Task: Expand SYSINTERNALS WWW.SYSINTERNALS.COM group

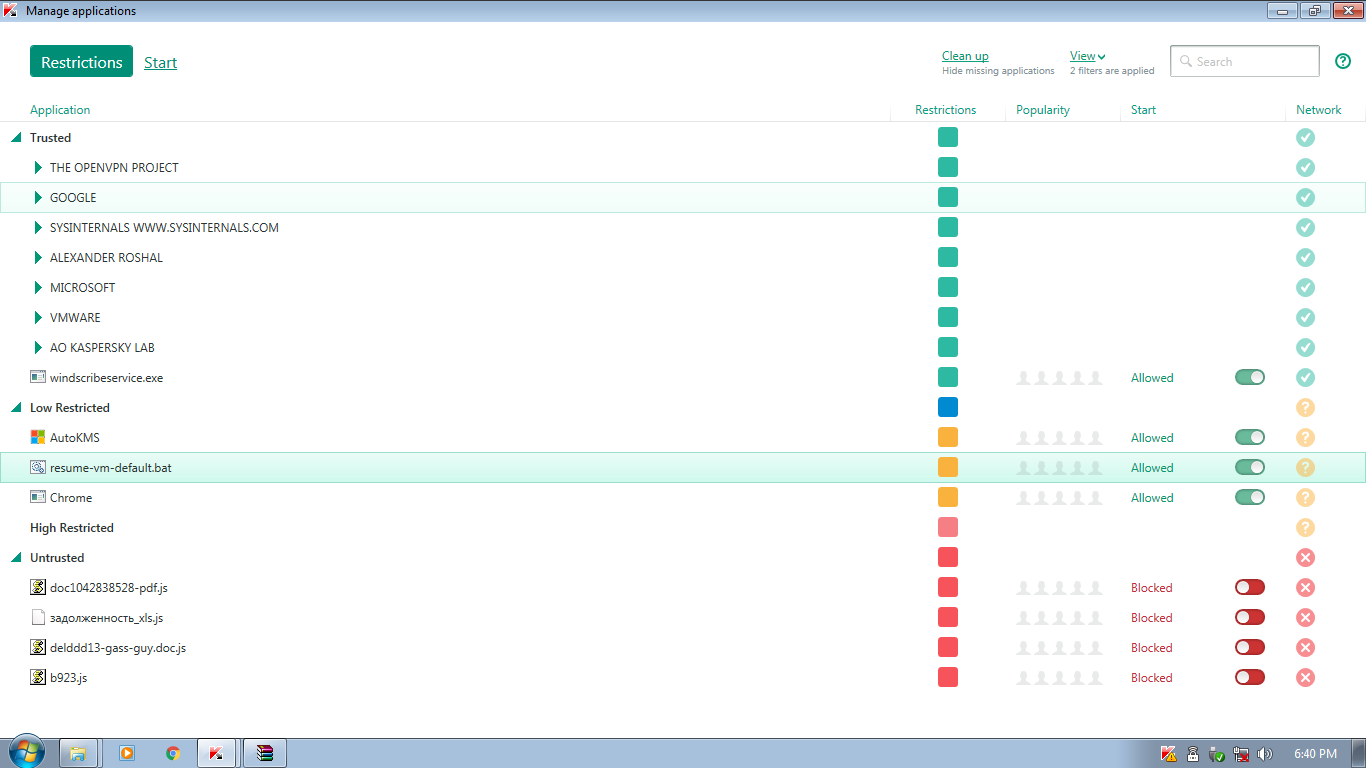Action: (38, 228)
